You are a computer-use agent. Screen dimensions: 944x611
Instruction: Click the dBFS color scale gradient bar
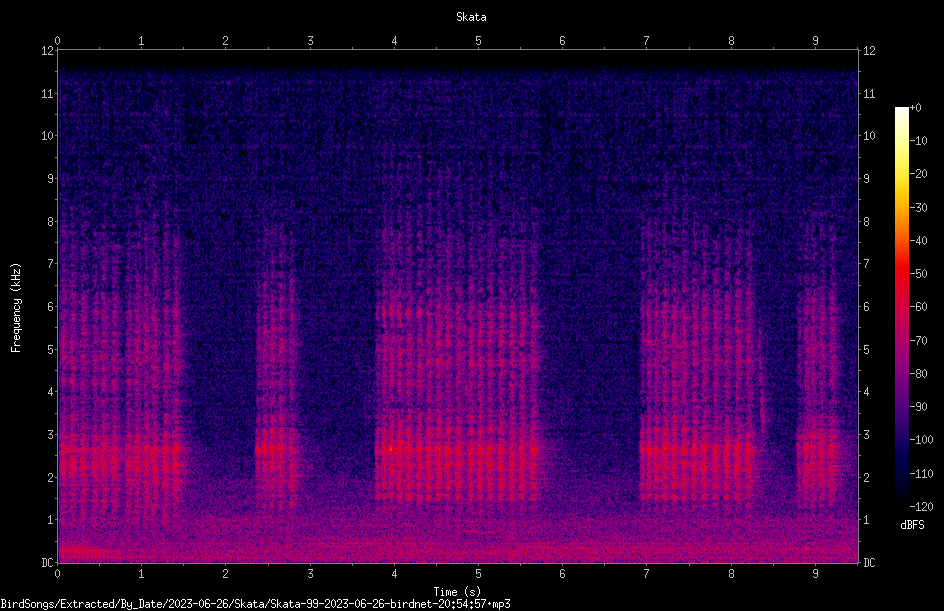(901, 307)
